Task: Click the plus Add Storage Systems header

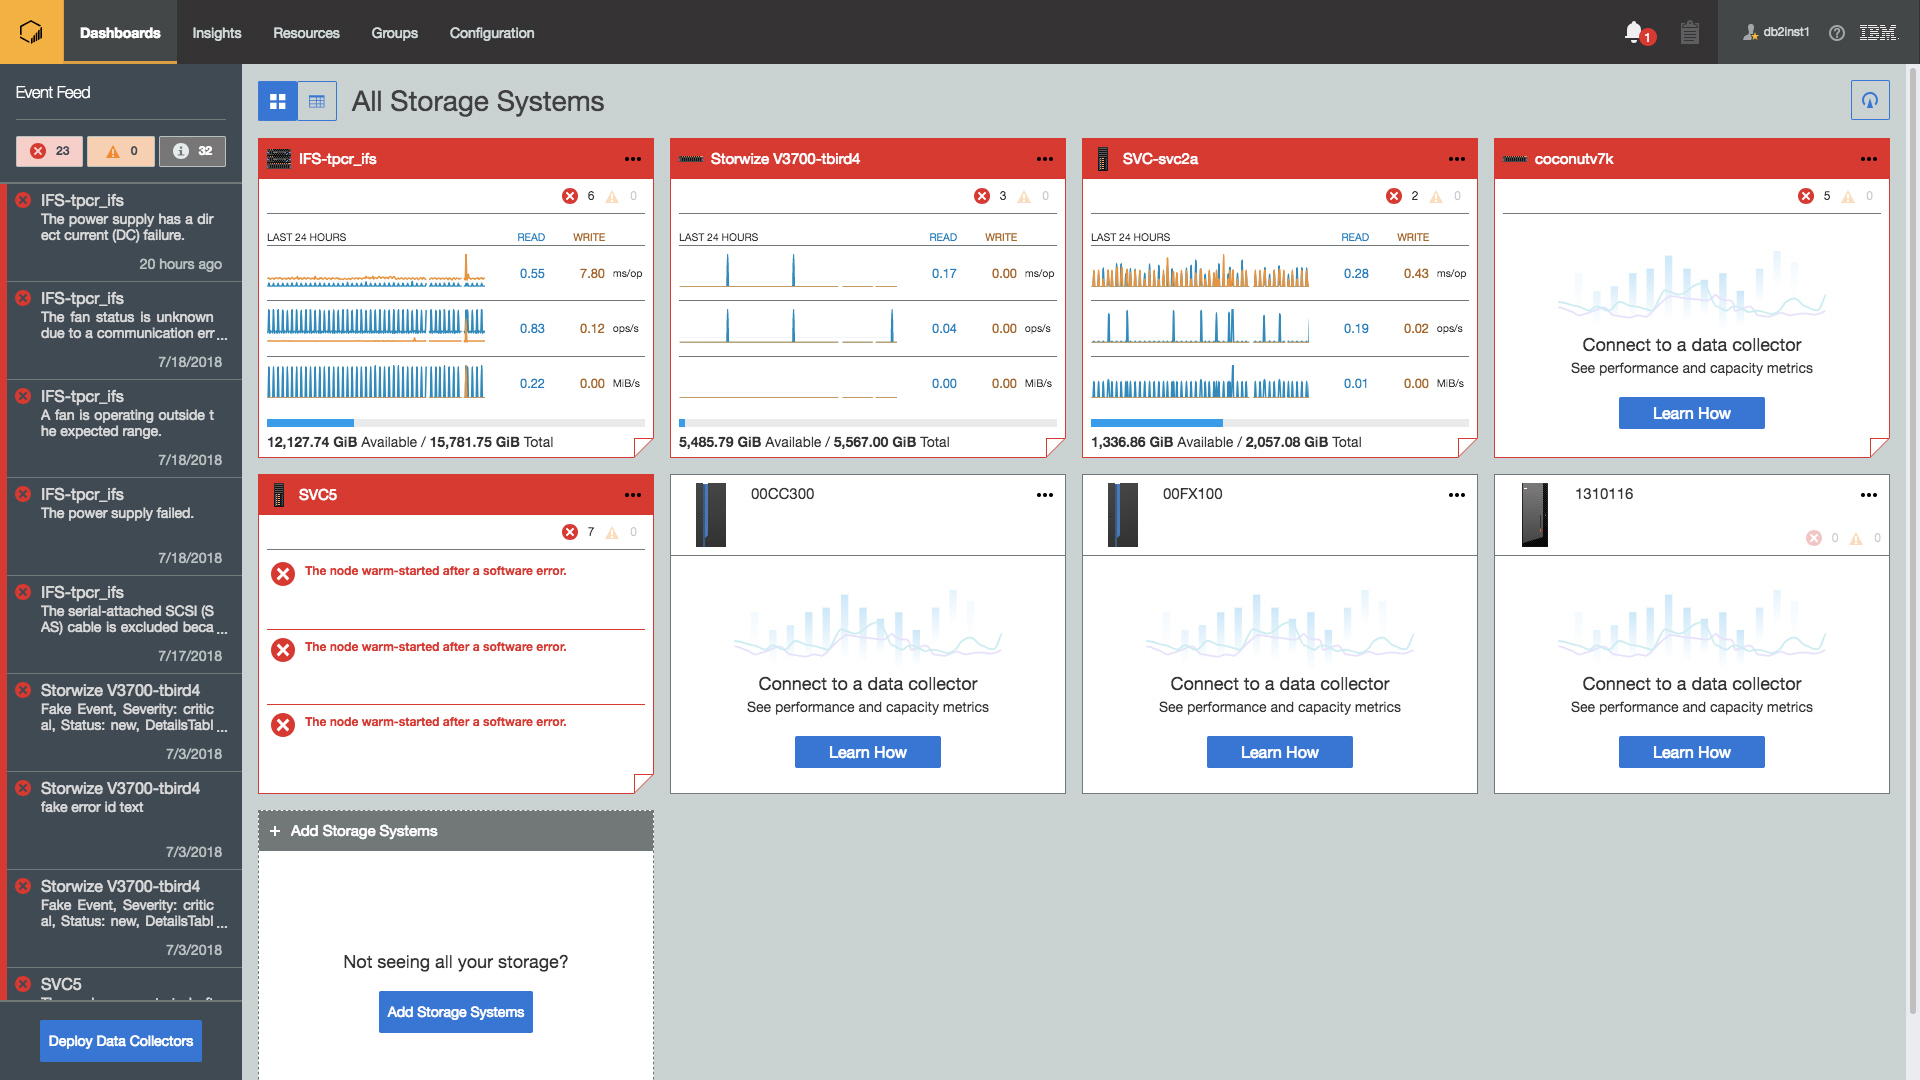Action: coord(456,831)
